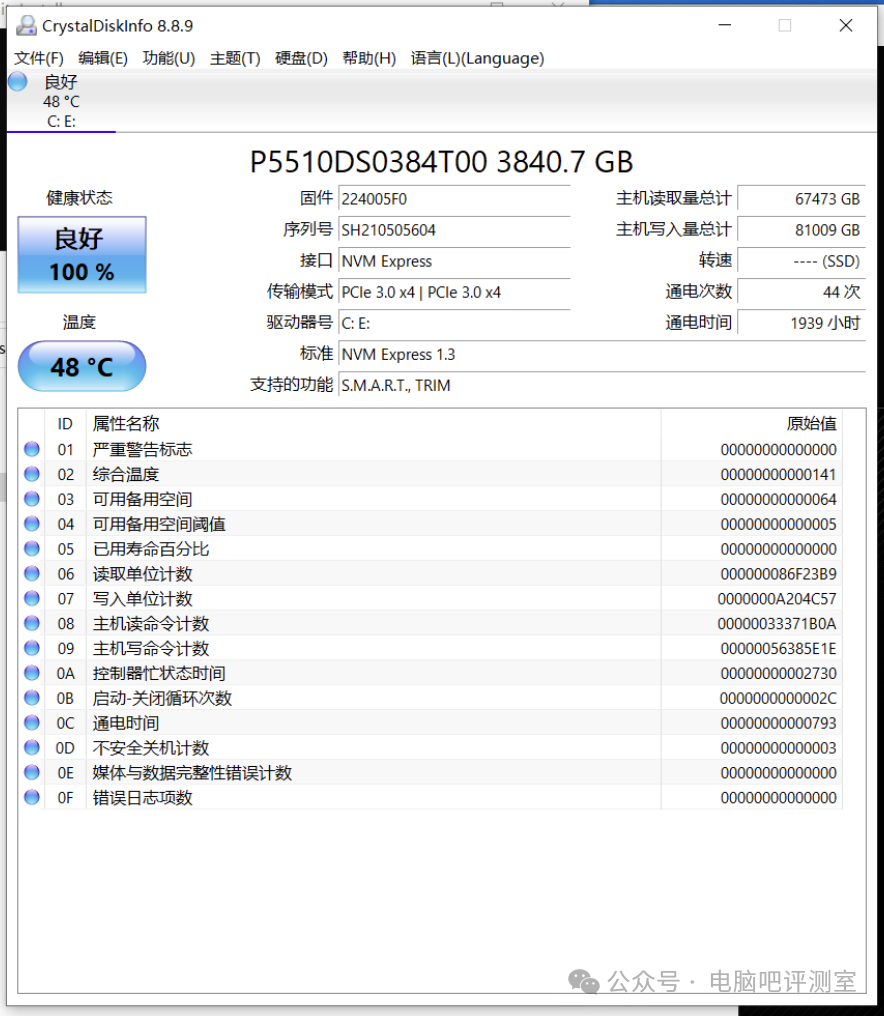This screenshot has width=884, height=1016.
Task: Select the C: E: disk status orb
Action: (18, 82)
